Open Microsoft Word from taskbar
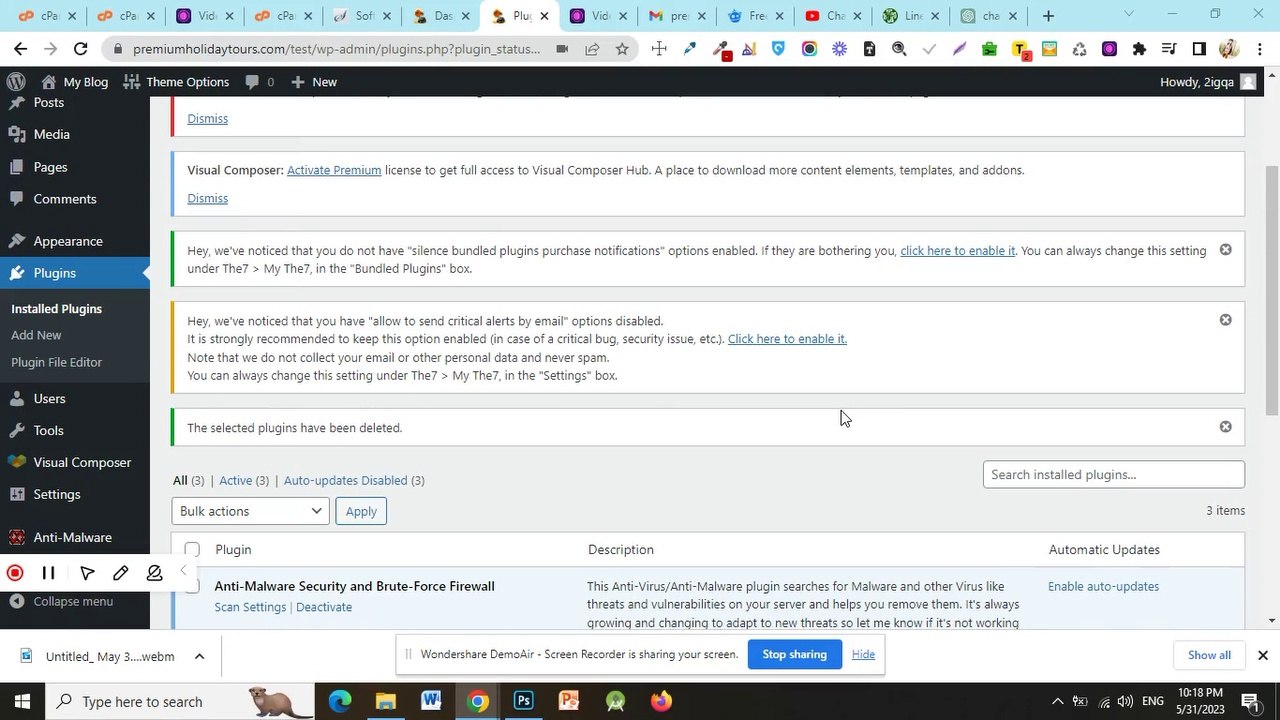This screenshot has width=1280, height=720. coord(431,701)
